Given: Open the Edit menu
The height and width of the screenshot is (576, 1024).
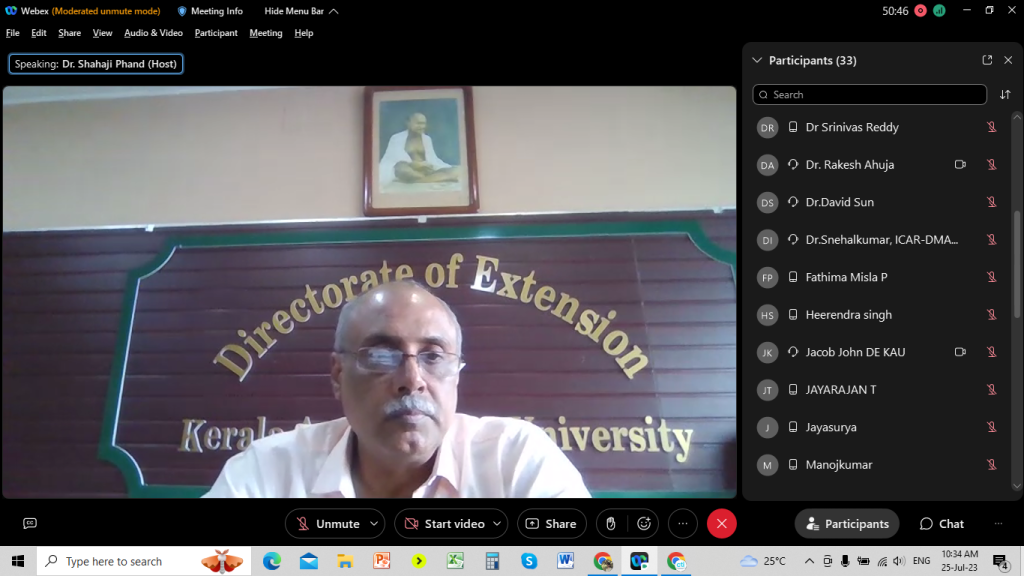Looking at the screenshot, I should [x=39, y=33].
